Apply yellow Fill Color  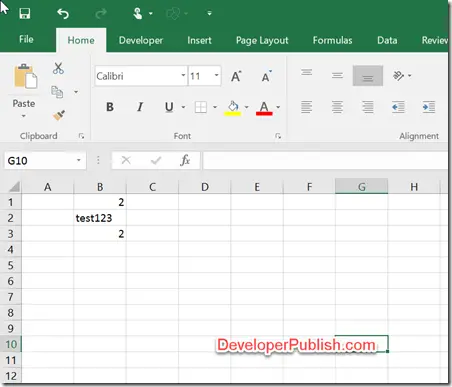(233, 108)
